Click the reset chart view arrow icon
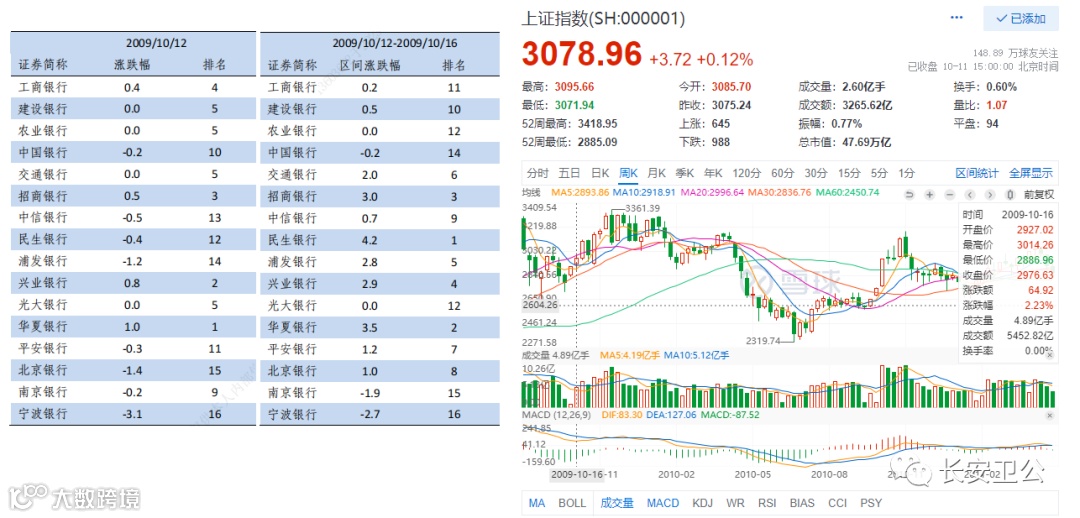The height and width of the screenshot is (518, 1080). pos(908,194)
